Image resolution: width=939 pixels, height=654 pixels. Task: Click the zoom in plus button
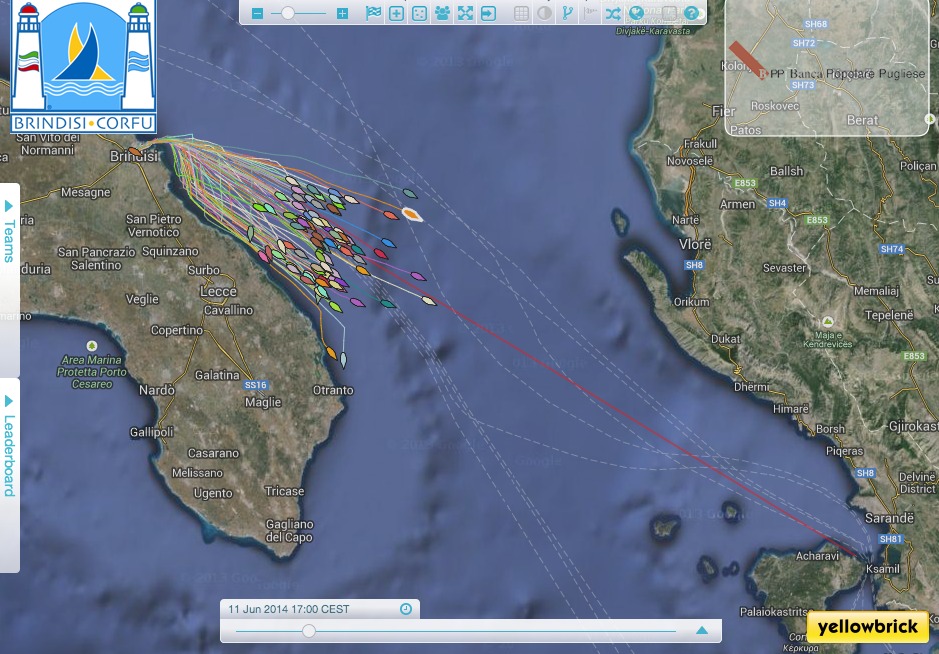point(343,13)
